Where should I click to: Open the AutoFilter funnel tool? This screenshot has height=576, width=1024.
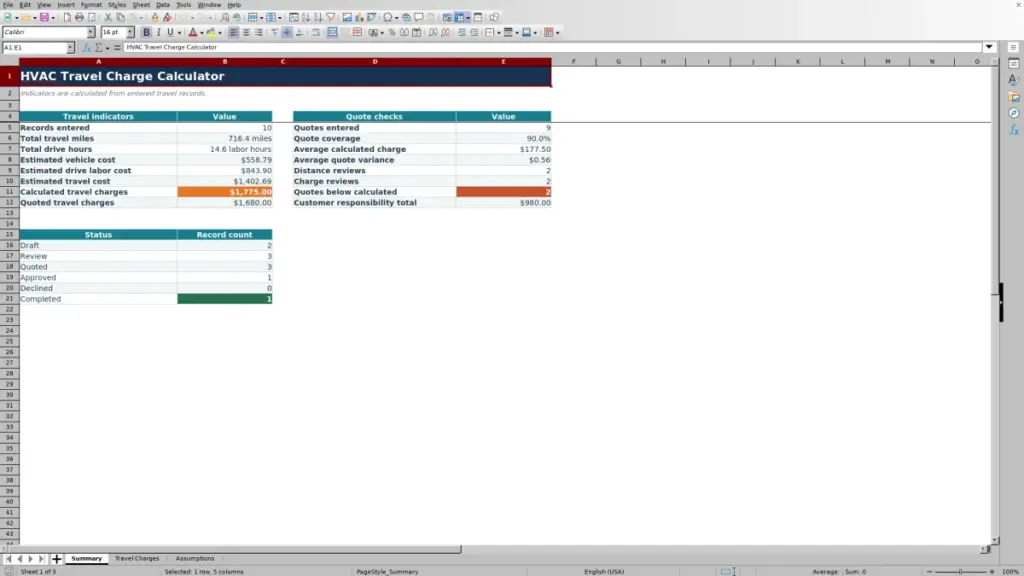click(x=330, y=17)
